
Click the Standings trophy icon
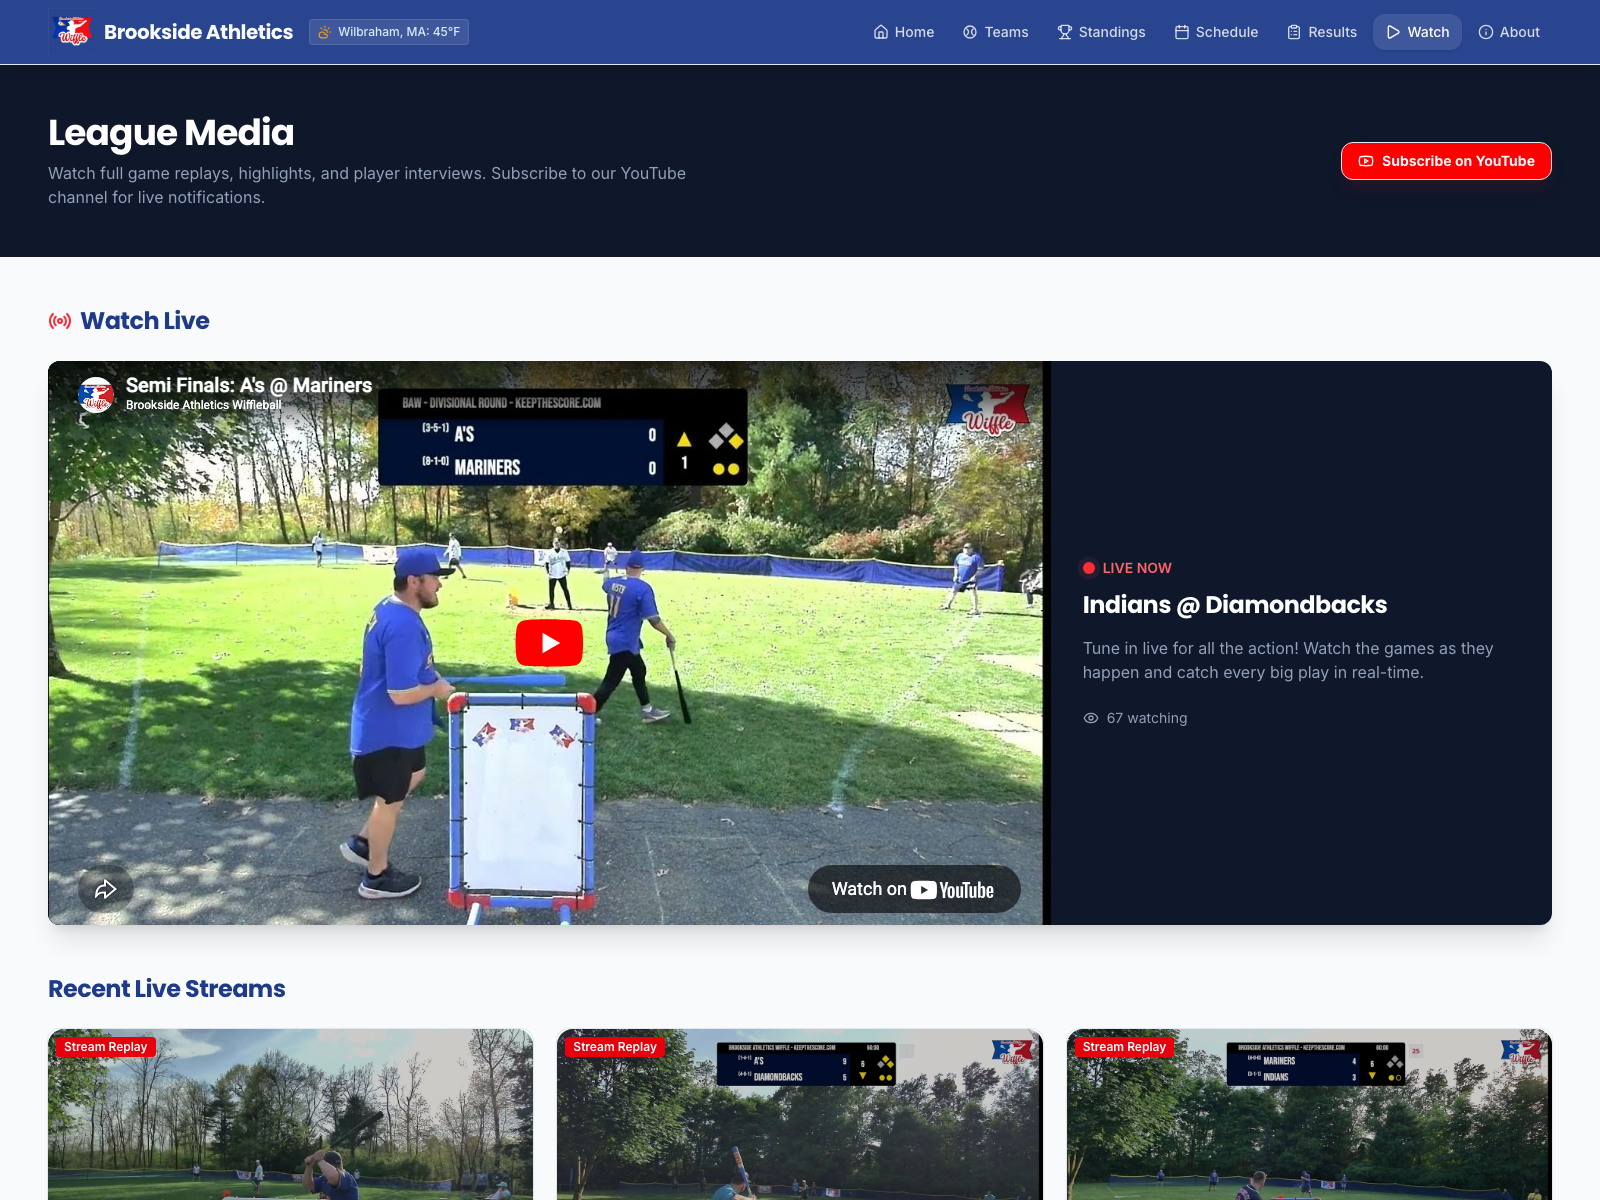pyautogui.click(x=1065, y=32)
